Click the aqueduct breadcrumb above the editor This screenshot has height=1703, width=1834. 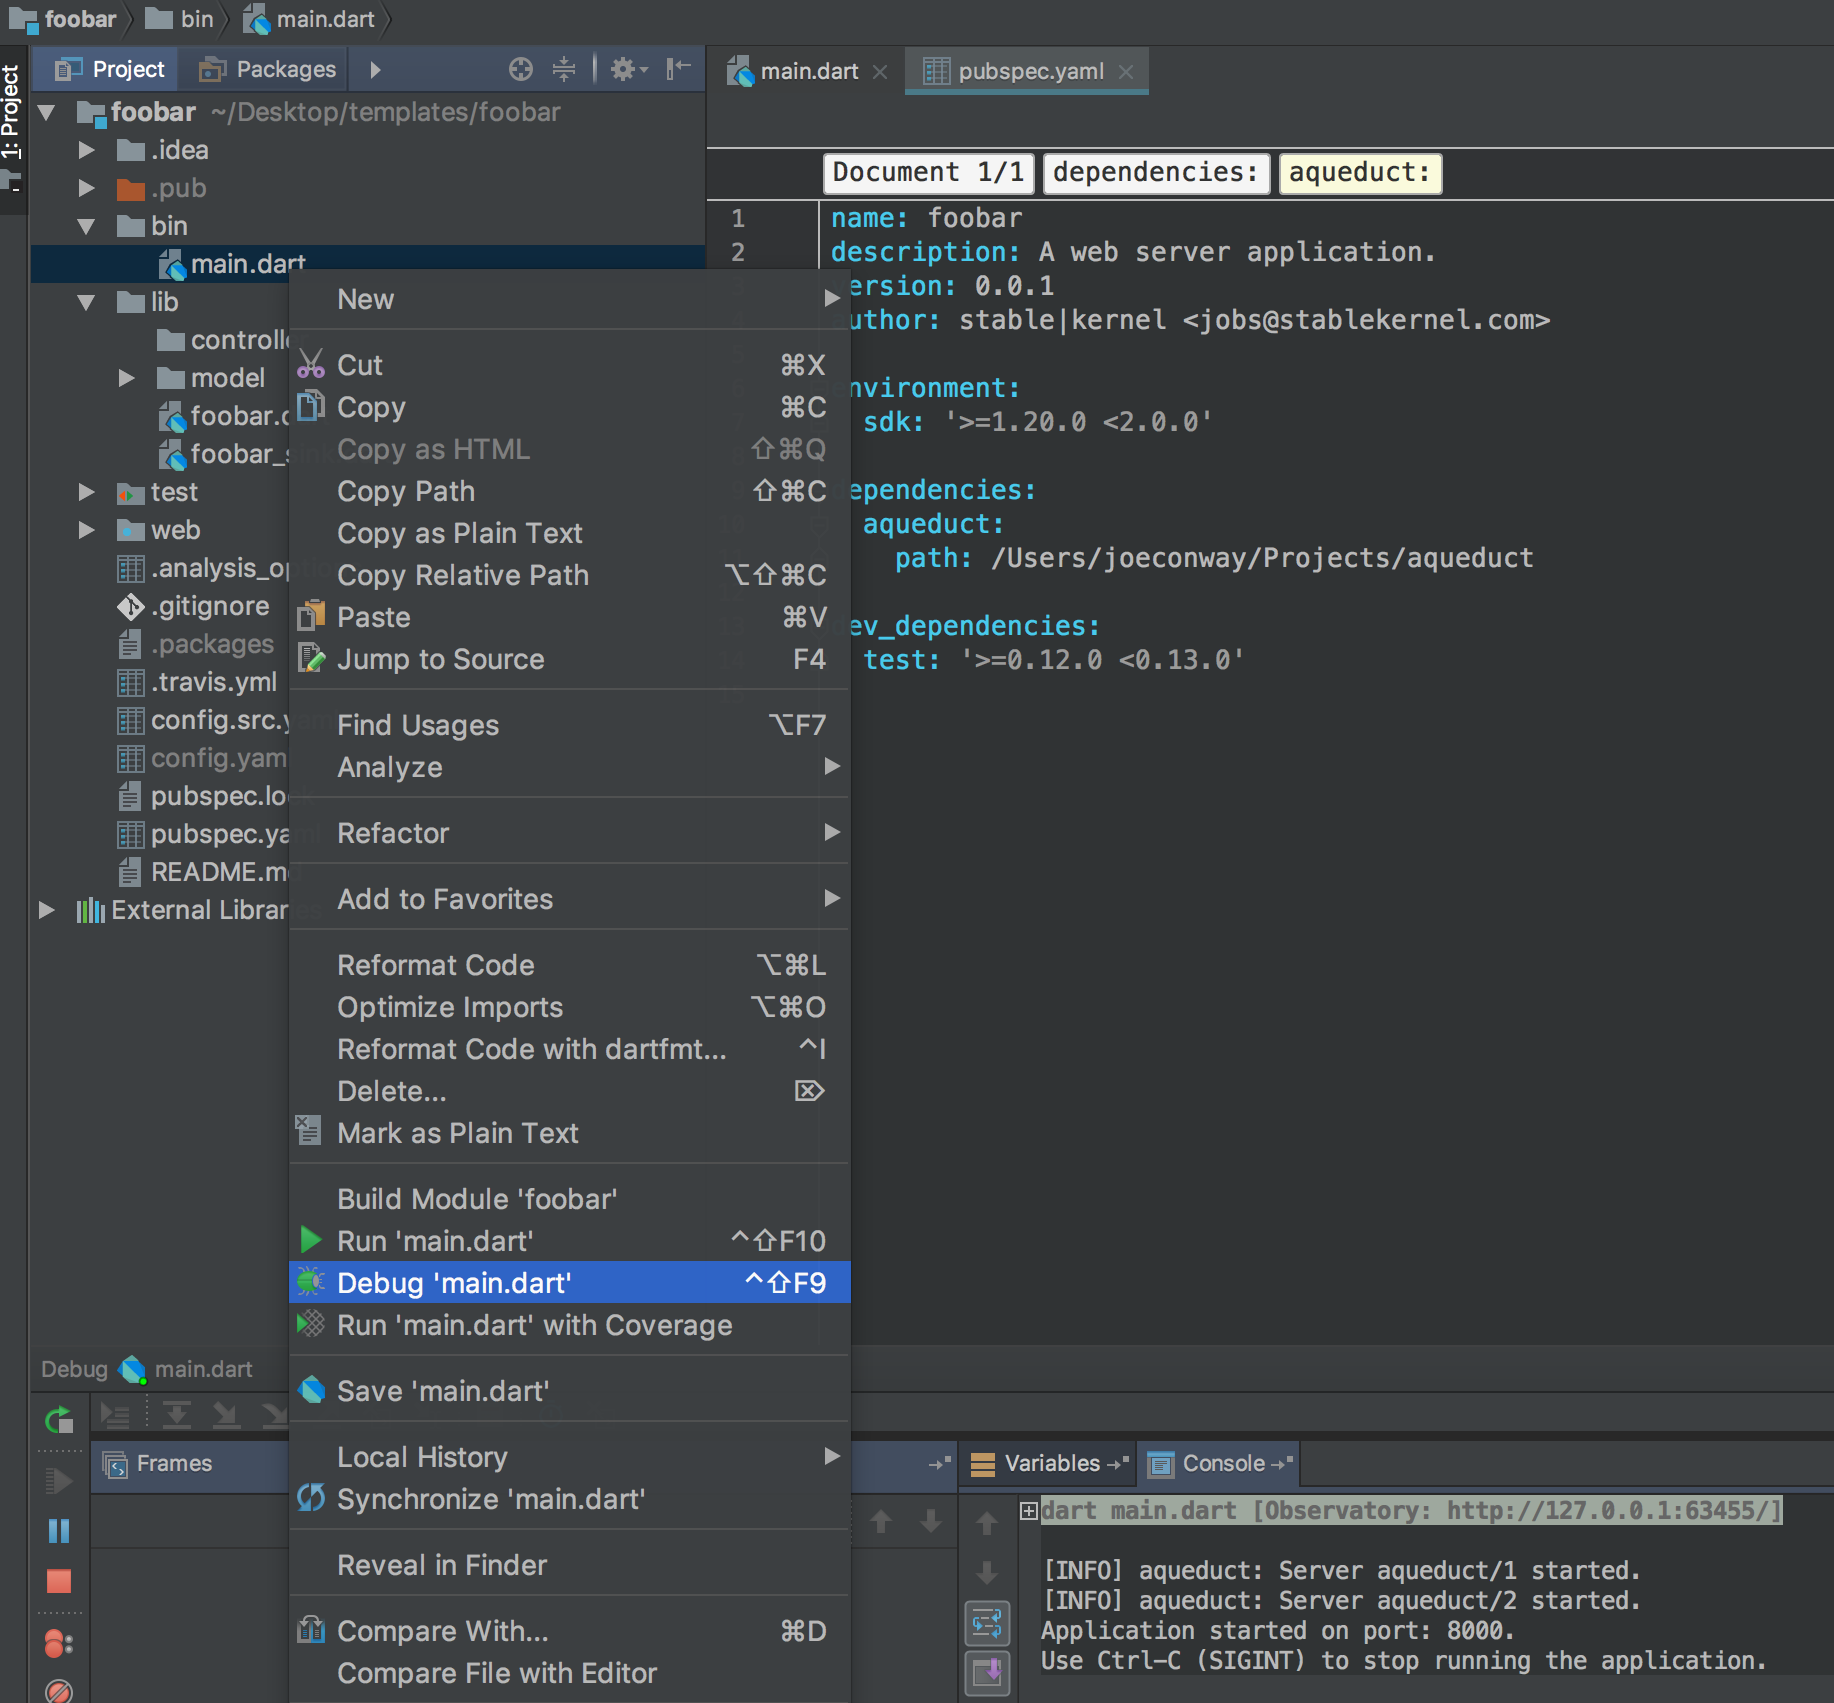1359,173
